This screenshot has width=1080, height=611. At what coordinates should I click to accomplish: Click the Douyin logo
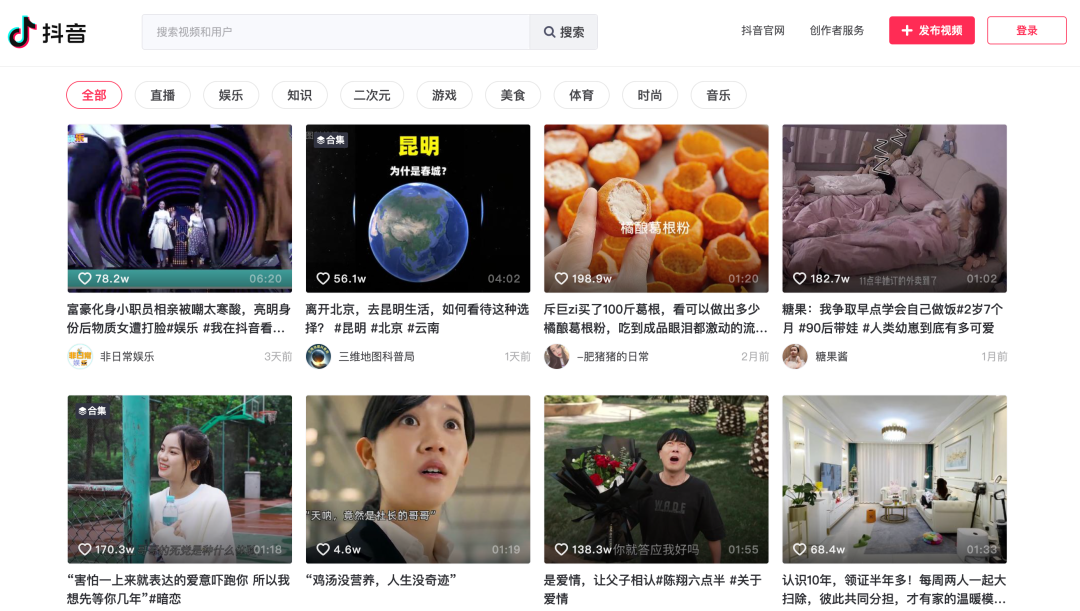47,32
